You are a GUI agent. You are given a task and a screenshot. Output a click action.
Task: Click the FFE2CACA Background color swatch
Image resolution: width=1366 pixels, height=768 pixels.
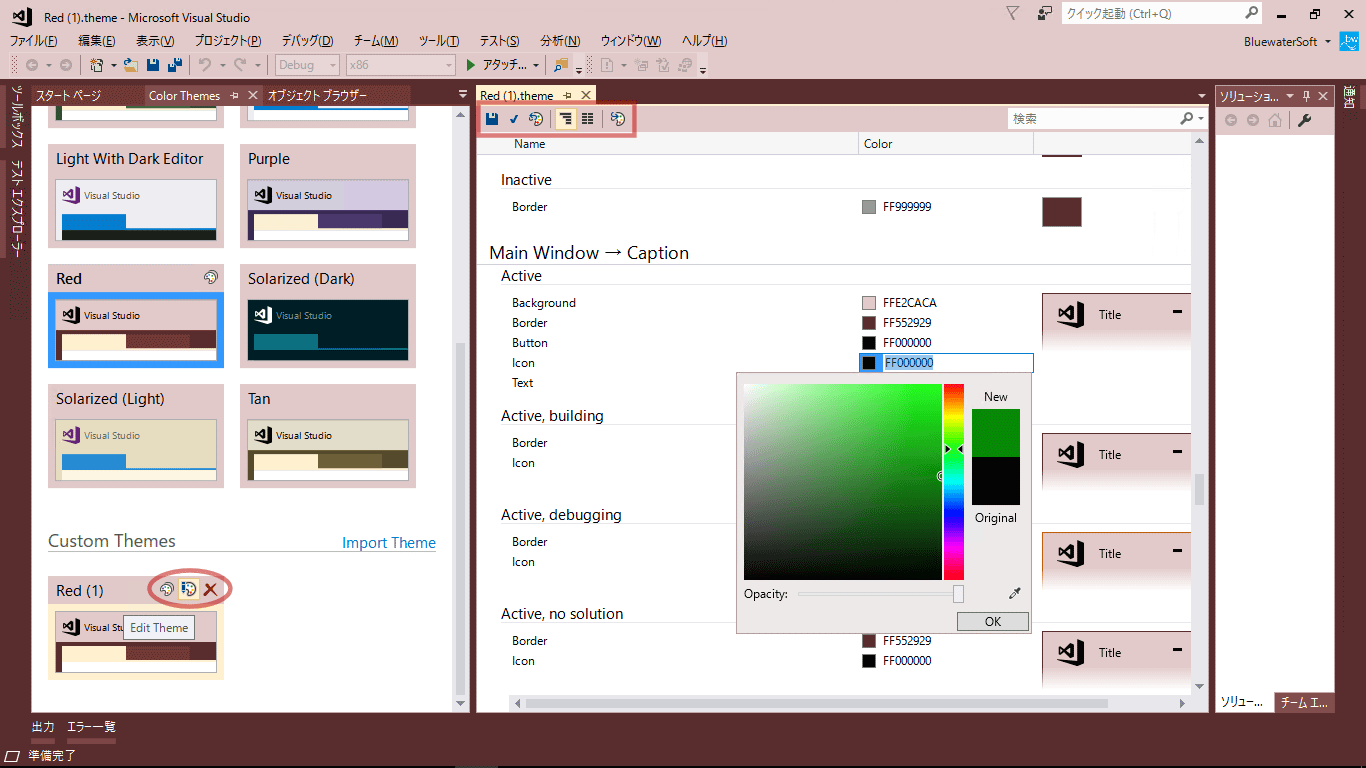coord(868,302)
